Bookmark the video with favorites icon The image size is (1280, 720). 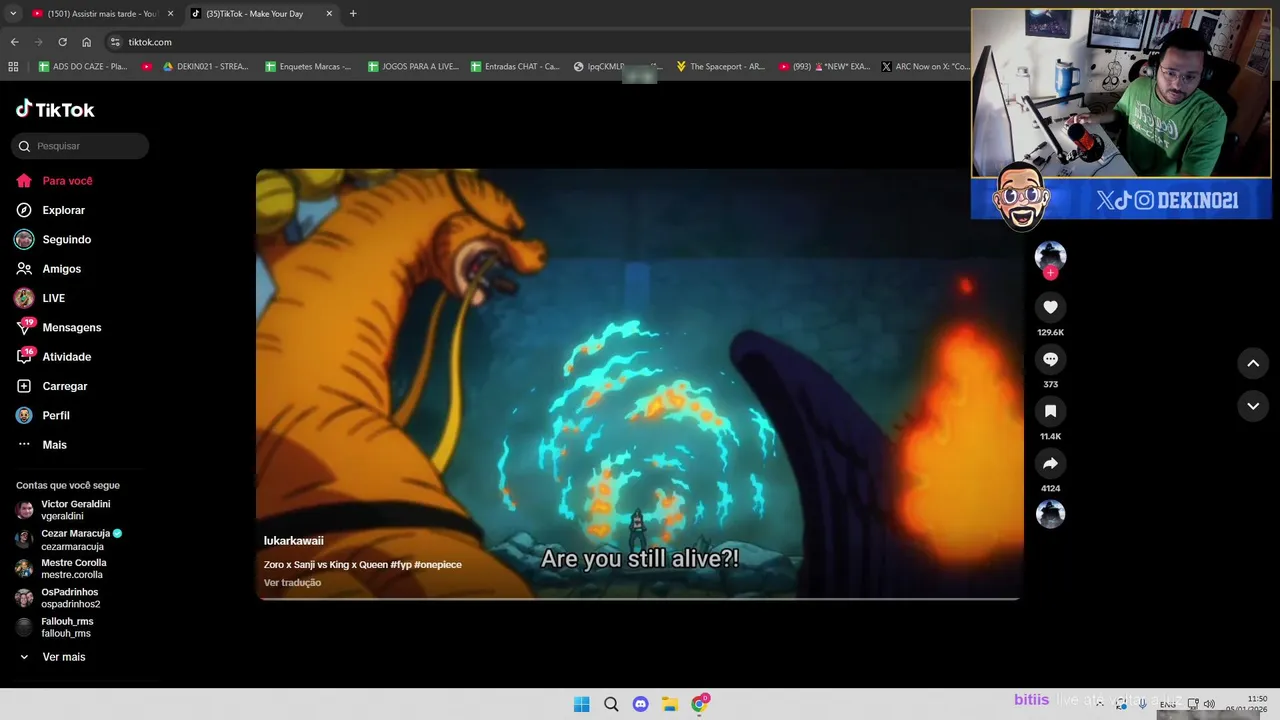point(1050,411)
